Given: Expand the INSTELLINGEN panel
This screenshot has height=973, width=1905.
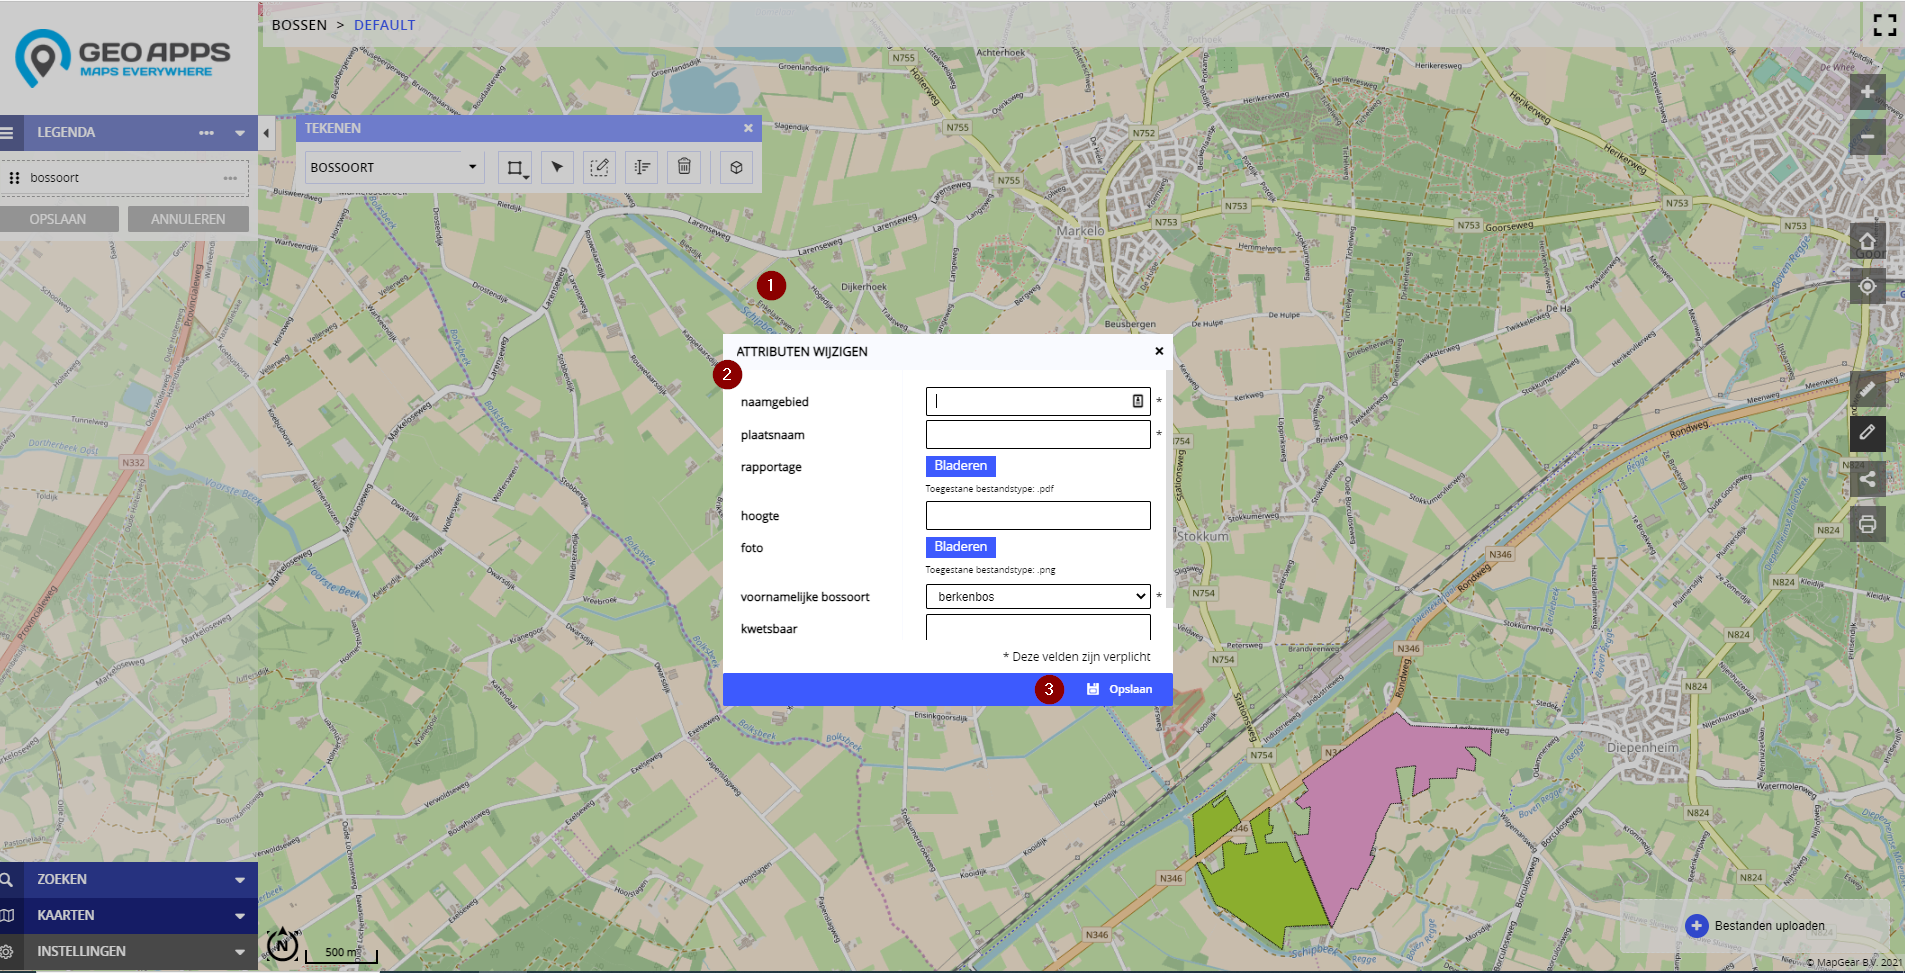Looking at the screenshot, I should (x=129, y=952).
